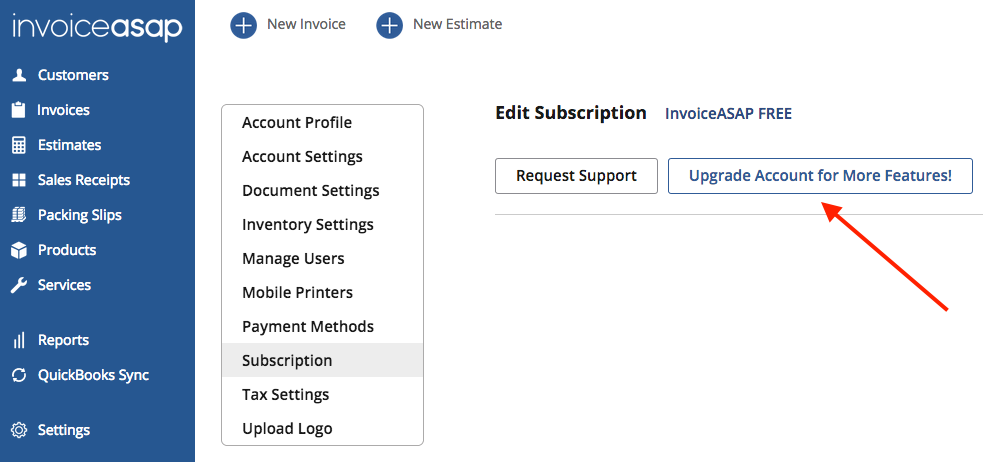Screen dimensions: 987x462
Task: Click the QuickBooks Sync refresh icon
Action: [x=18, y=375]
